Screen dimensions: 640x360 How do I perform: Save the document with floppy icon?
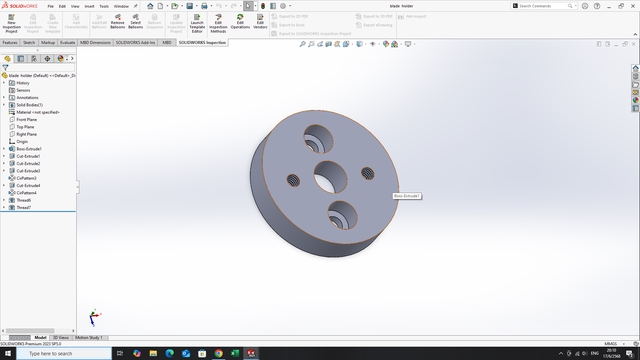point(190,6)
